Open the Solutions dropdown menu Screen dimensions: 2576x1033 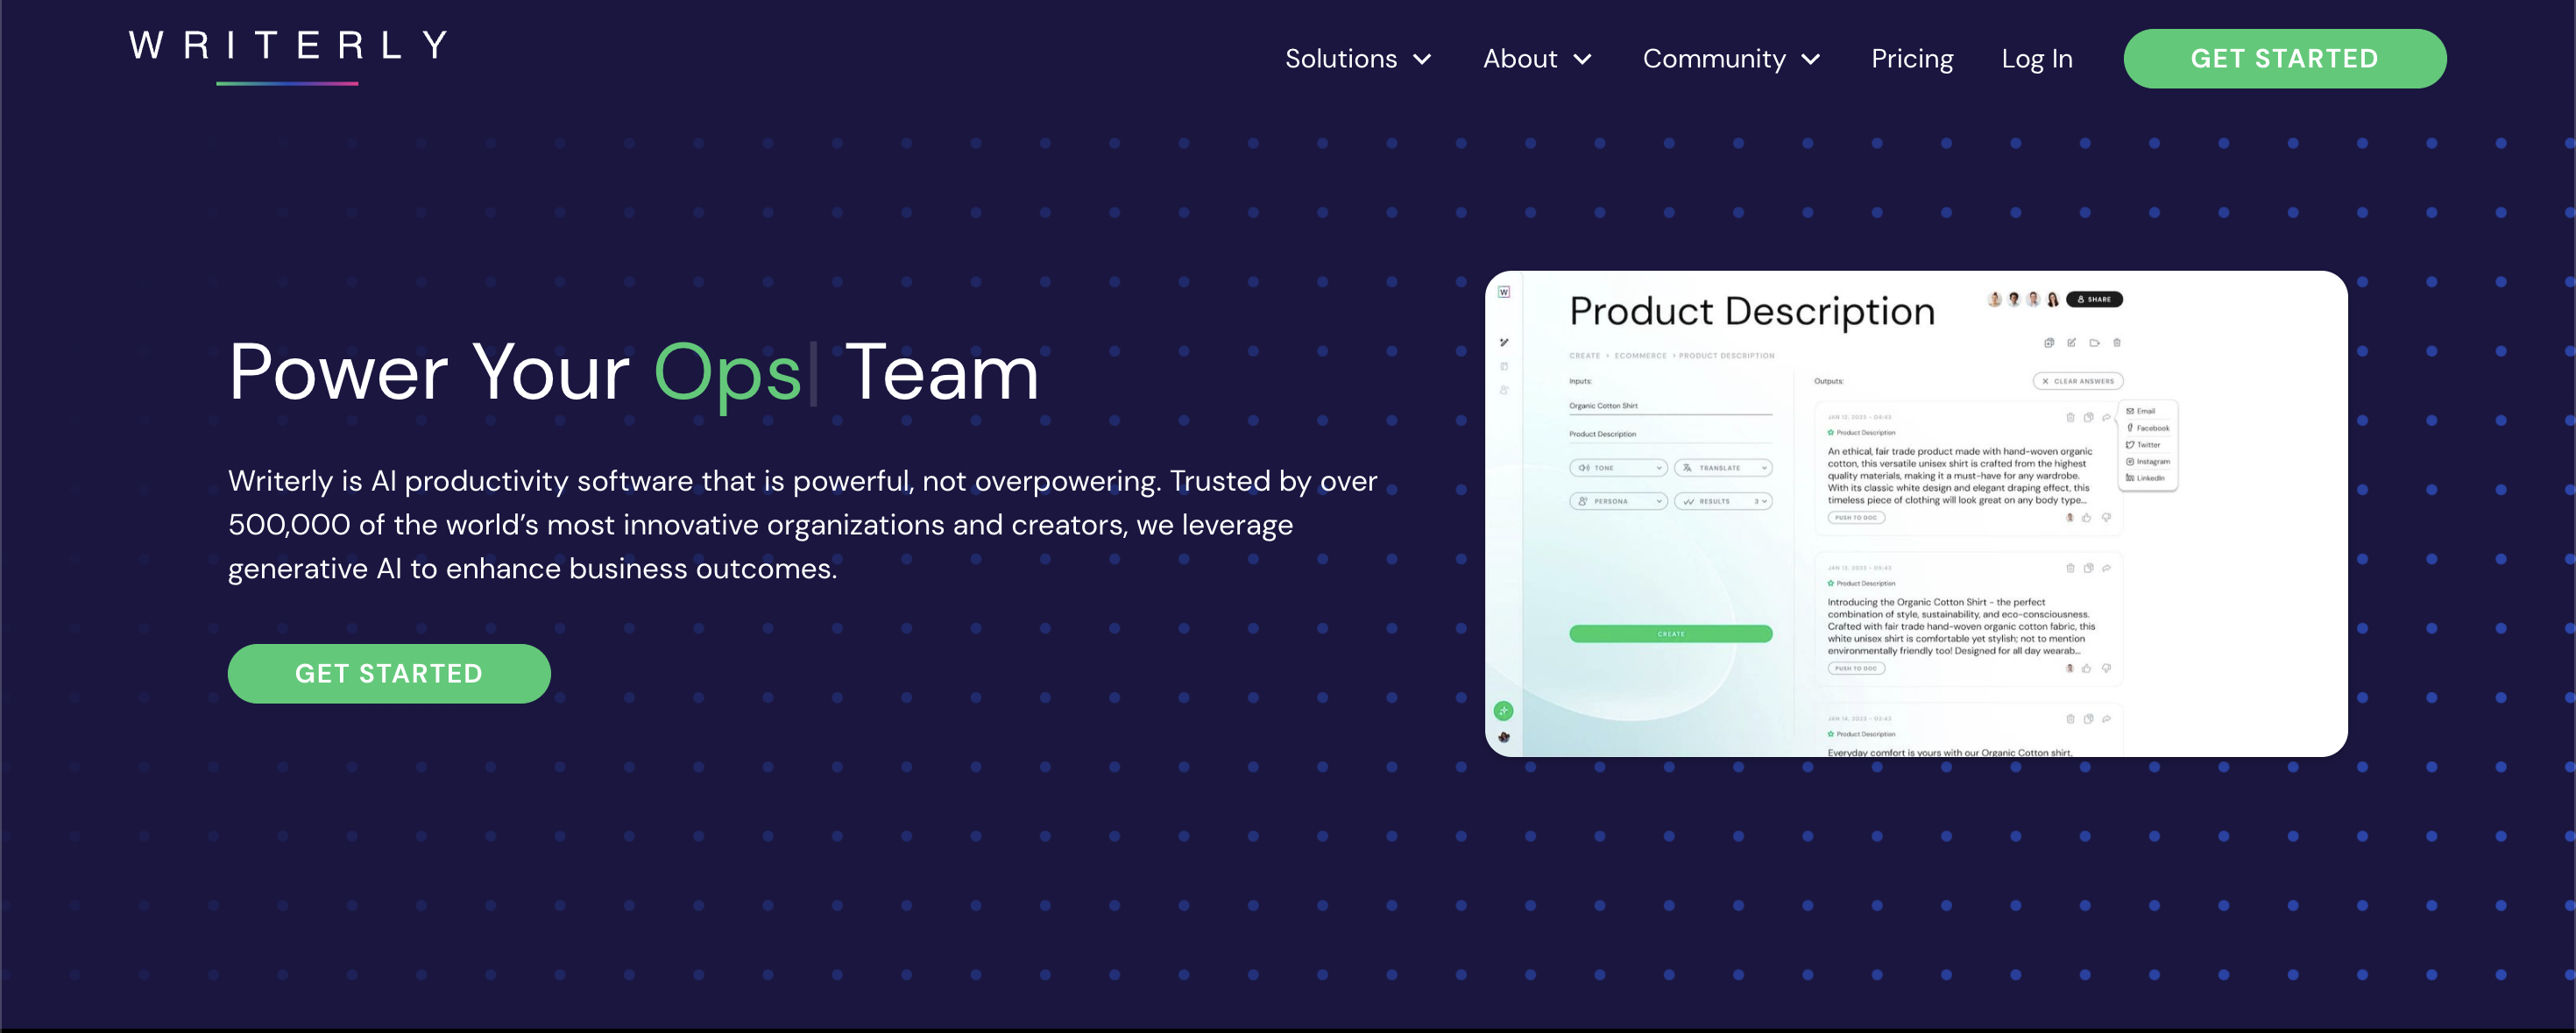click(1358, 59)
